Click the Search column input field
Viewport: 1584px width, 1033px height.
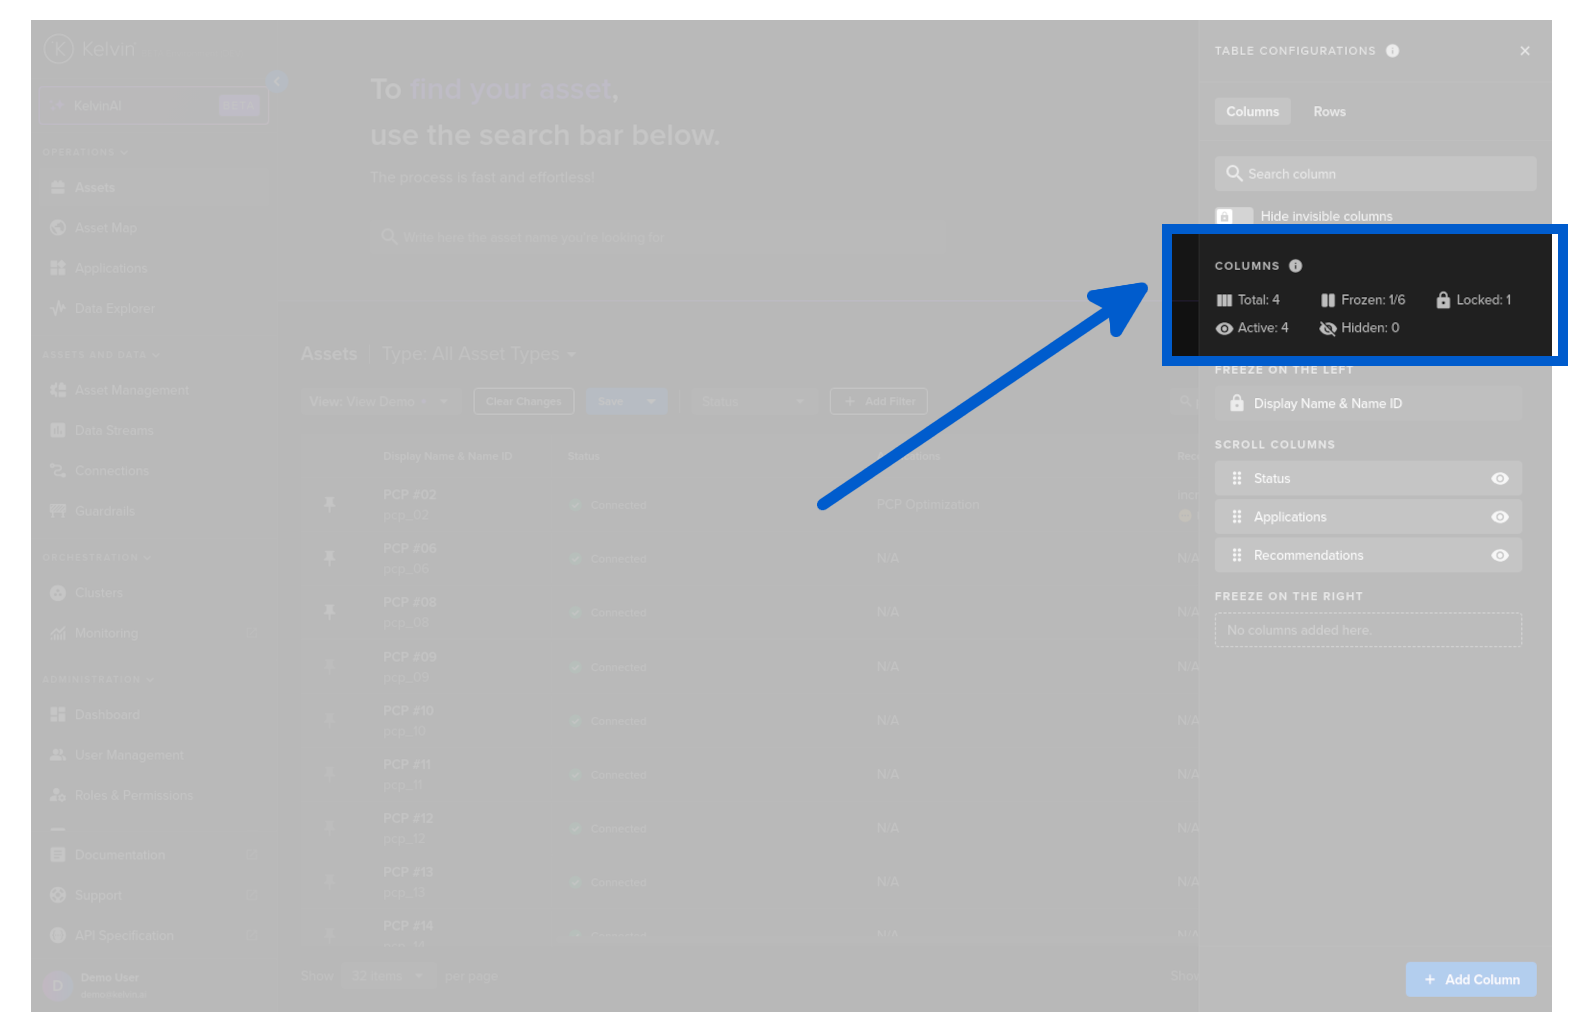coord(1375,174)
